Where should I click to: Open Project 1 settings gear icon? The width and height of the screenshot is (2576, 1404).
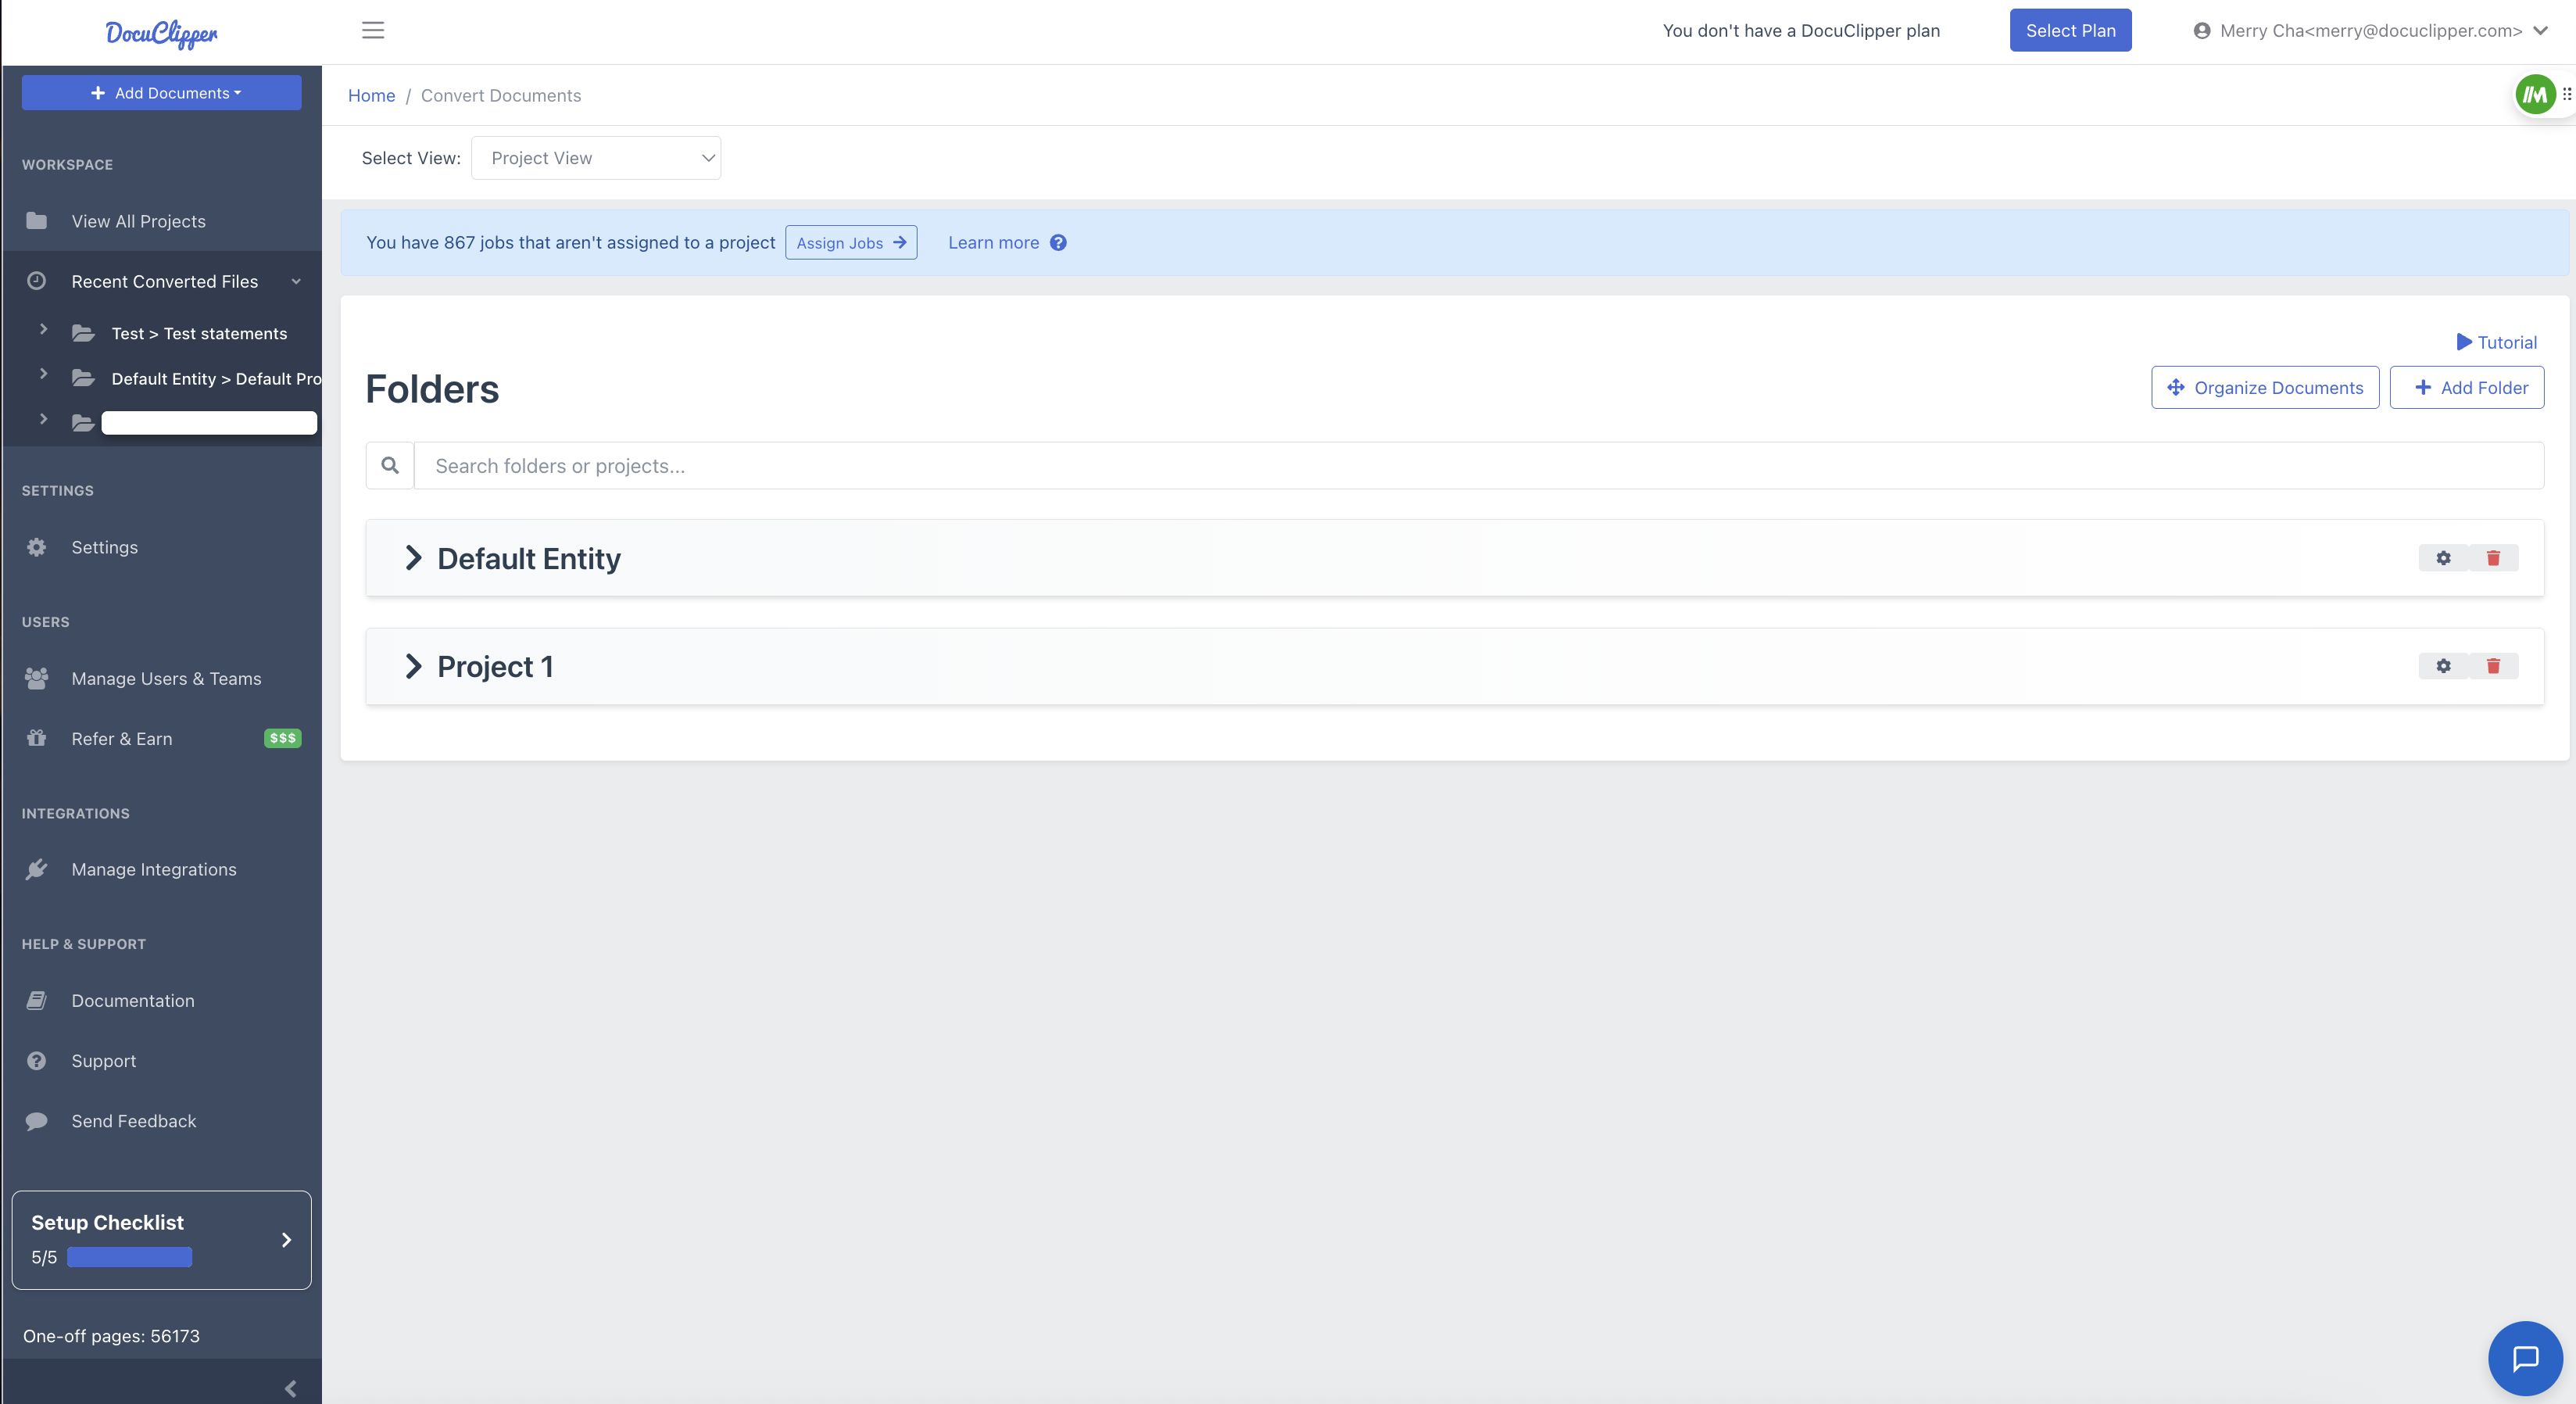coord(2443,666)
